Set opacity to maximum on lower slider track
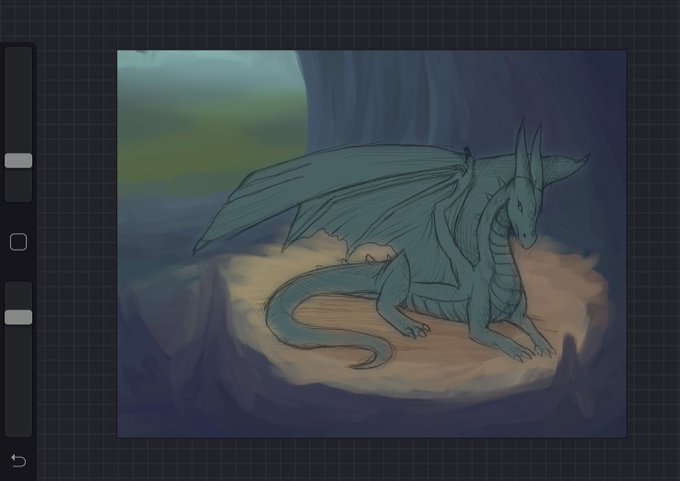The height and width of the screenshot is (481, 680). tap(18, 285)
